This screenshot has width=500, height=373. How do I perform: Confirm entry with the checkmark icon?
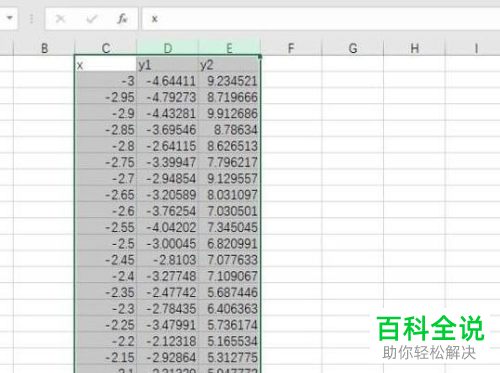pos(91,19)
